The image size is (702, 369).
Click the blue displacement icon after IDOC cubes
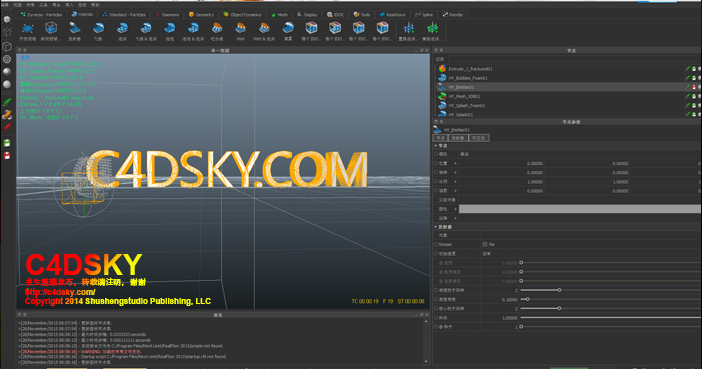tap(408, 28)
